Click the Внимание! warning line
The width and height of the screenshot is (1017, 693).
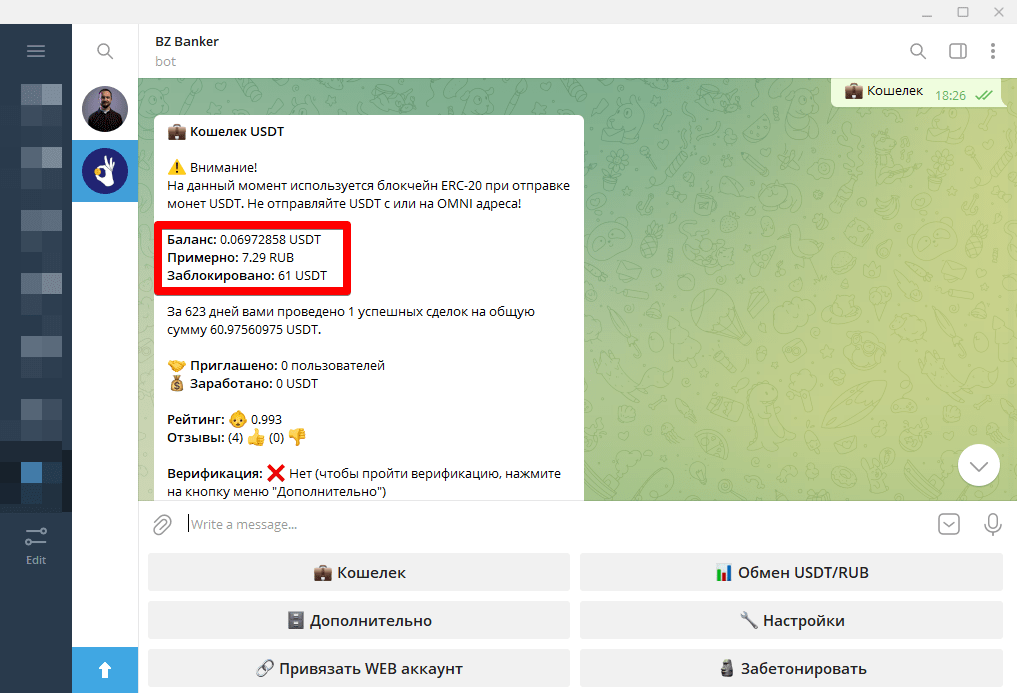tap(212, 167)
